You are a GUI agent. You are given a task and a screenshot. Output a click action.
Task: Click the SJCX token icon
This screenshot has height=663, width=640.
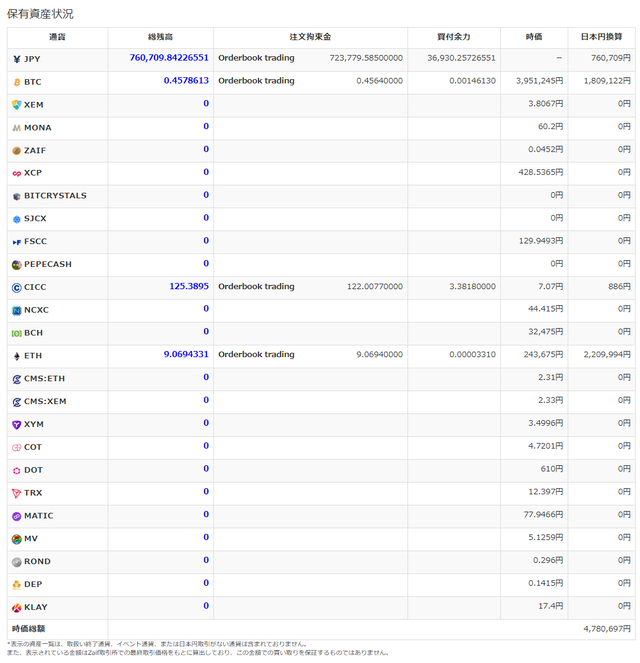click(x=16, y=219)
